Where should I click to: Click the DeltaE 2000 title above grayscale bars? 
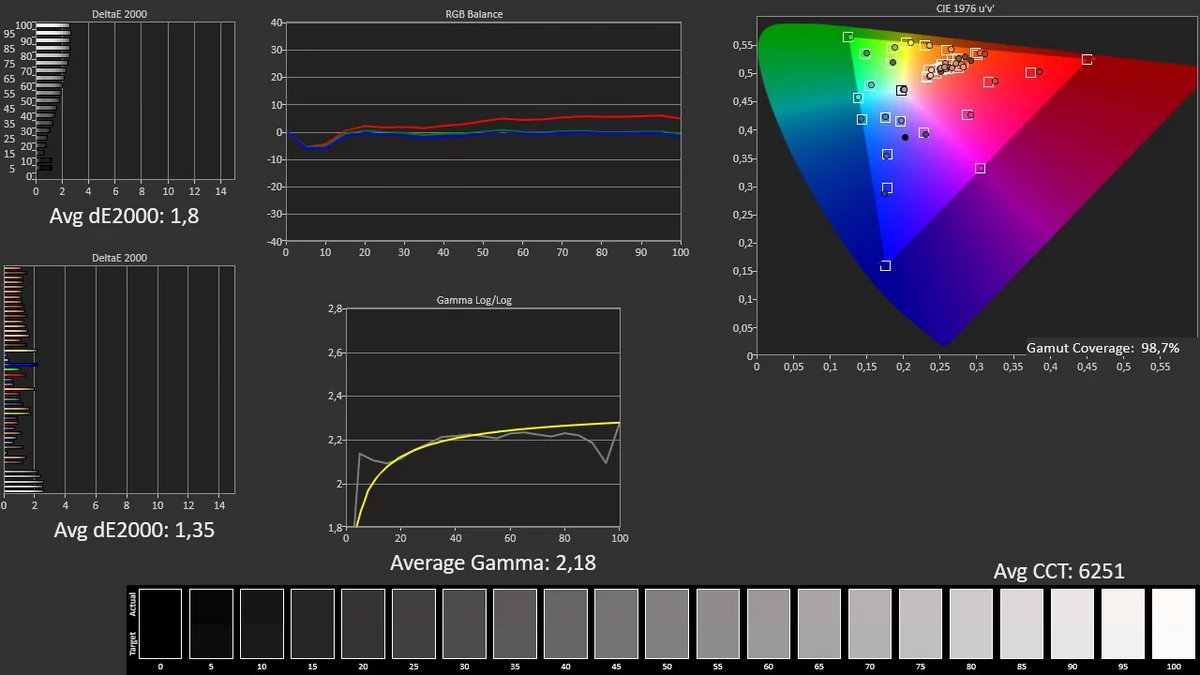[x=119, y=15]
